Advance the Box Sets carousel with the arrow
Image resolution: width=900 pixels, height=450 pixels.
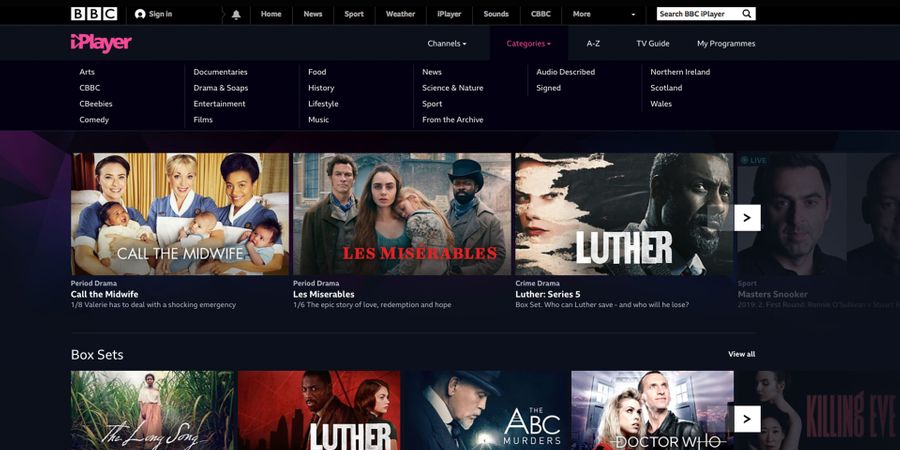747,419
